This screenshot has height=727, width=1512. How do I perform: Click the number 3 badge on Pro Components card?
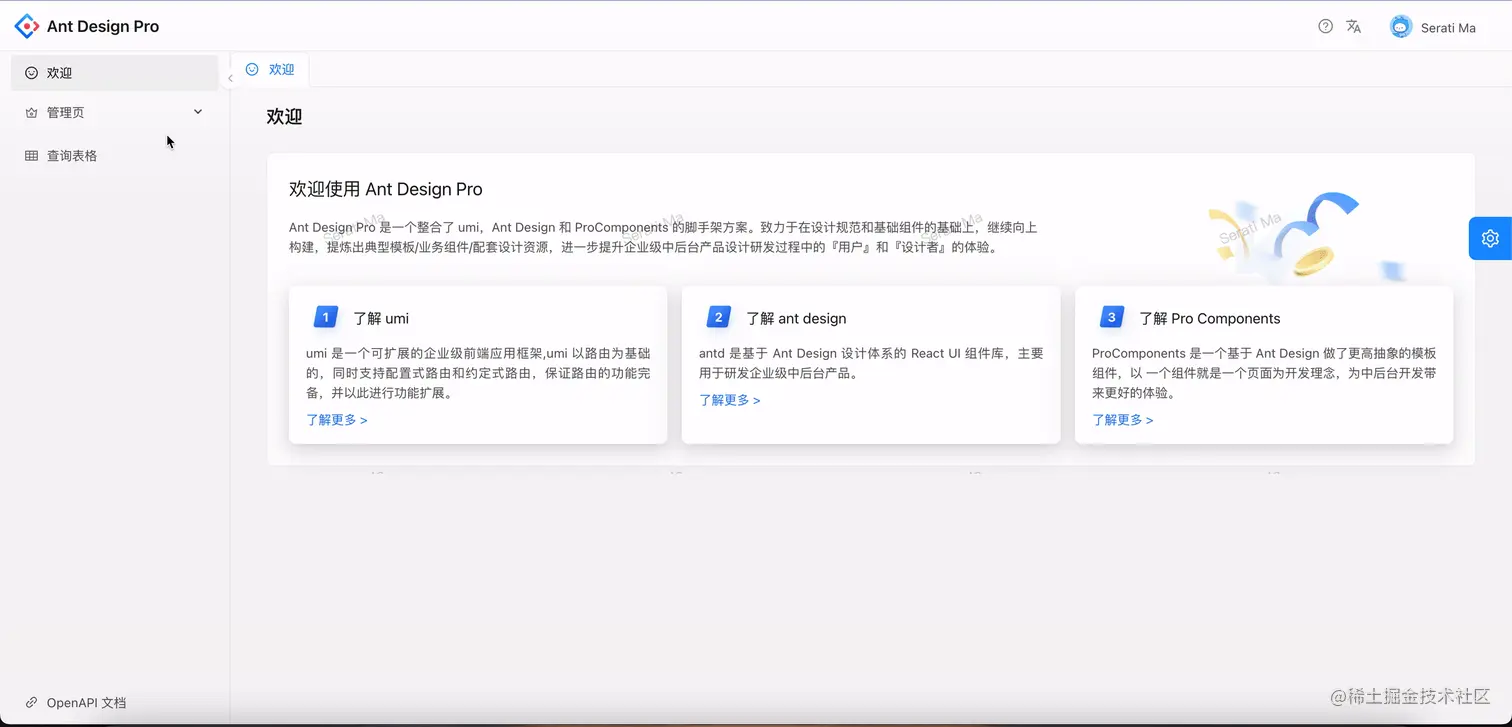pos(1111,317)
